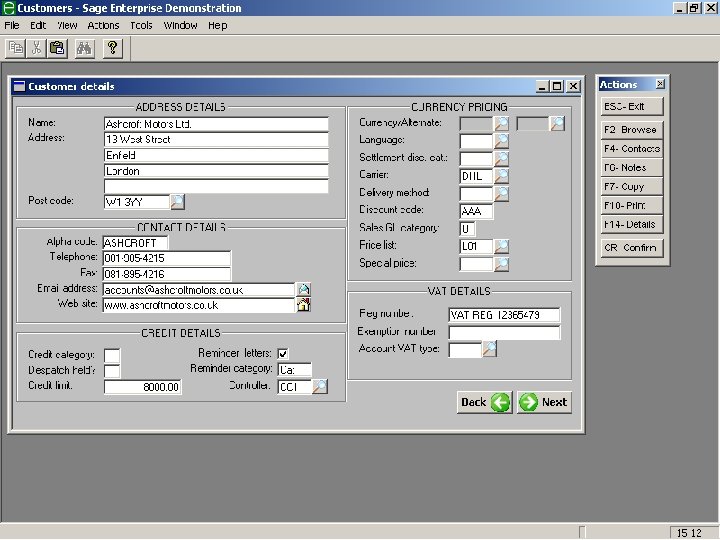
Task: Open the Account VAT type lookup
Action: coord(489,349)
